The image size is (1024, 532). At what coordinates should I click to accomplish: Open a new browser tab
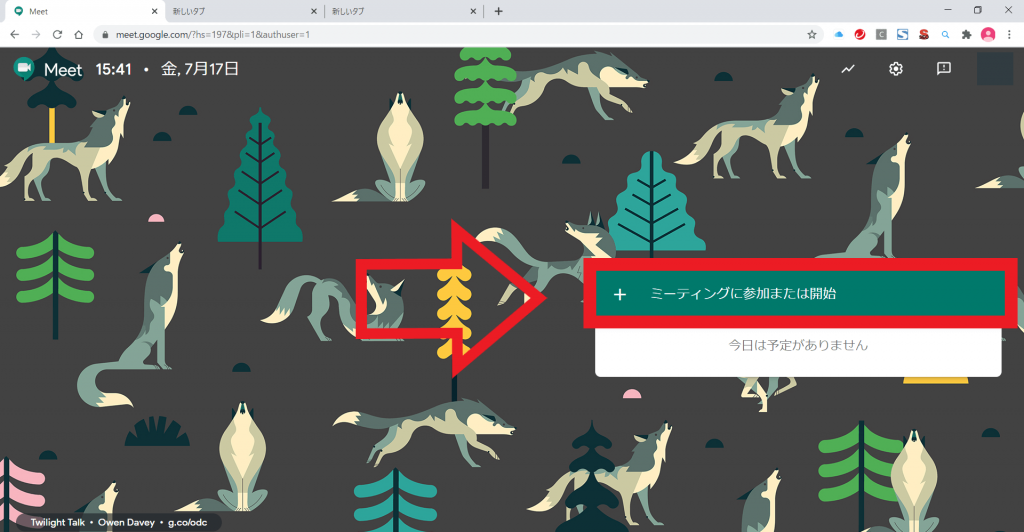tap(498, 11)
